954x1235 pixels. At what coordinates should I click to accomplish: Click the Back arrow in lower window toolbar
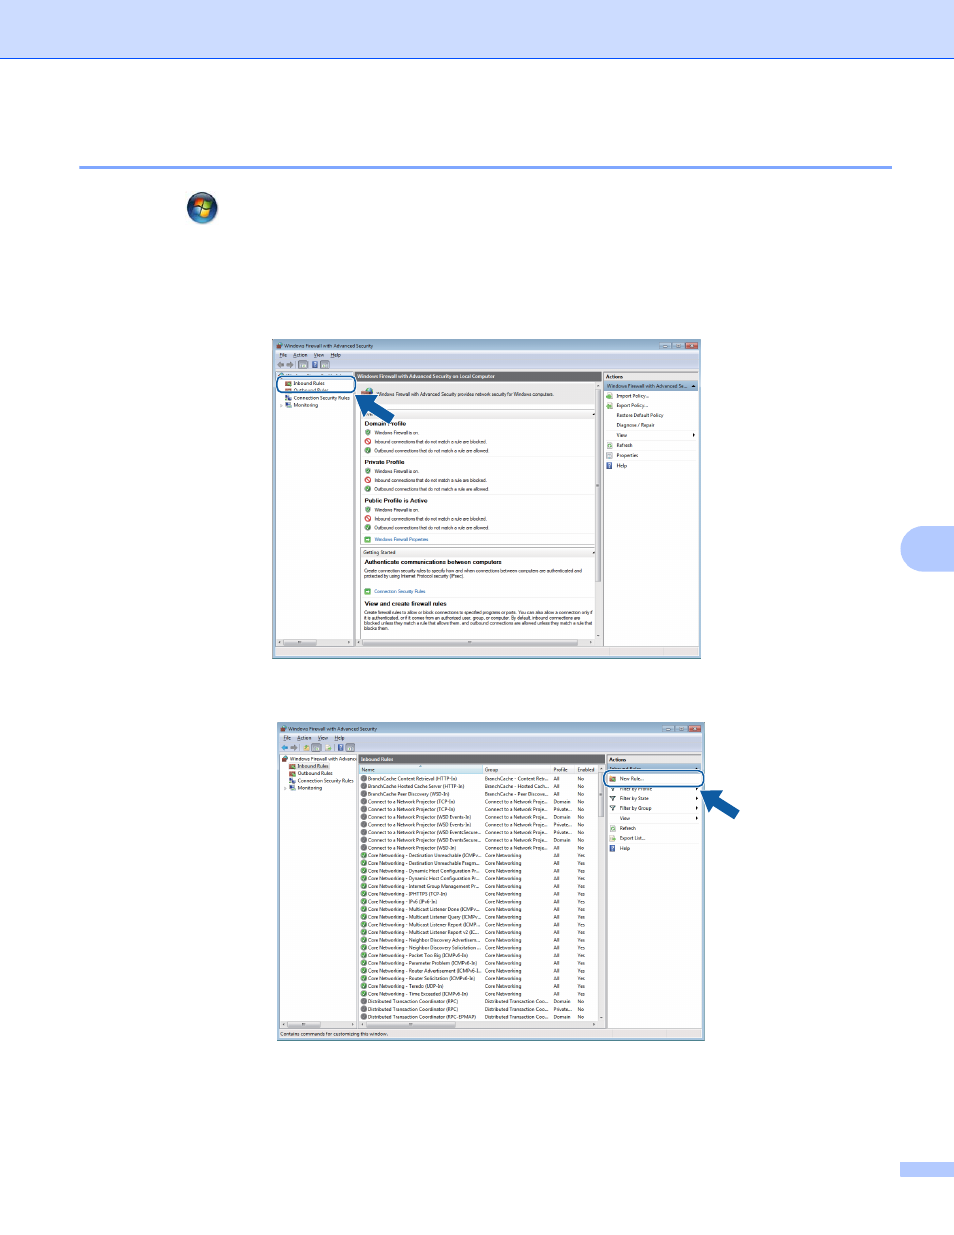(x=285, y=747)
